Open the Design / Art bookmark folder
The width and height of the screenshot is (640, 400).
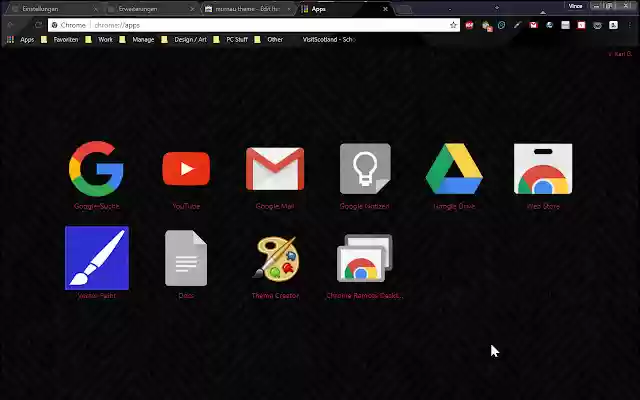click(x=184, y=40)
